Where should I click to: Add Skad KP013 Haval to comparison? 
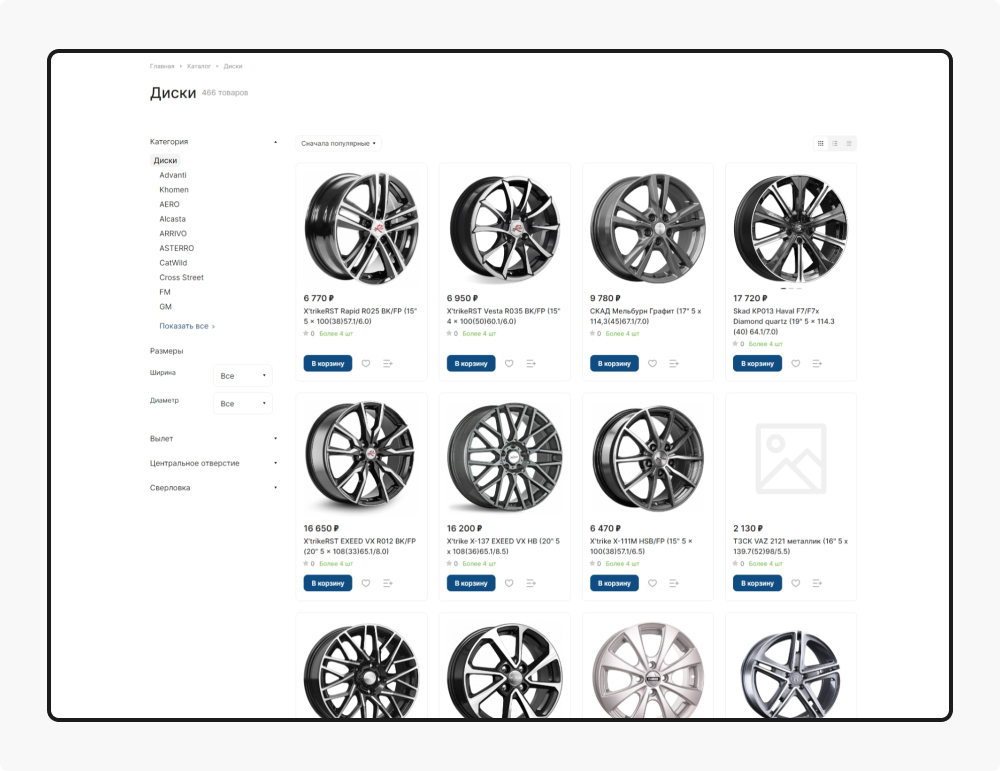click(817, 363)
